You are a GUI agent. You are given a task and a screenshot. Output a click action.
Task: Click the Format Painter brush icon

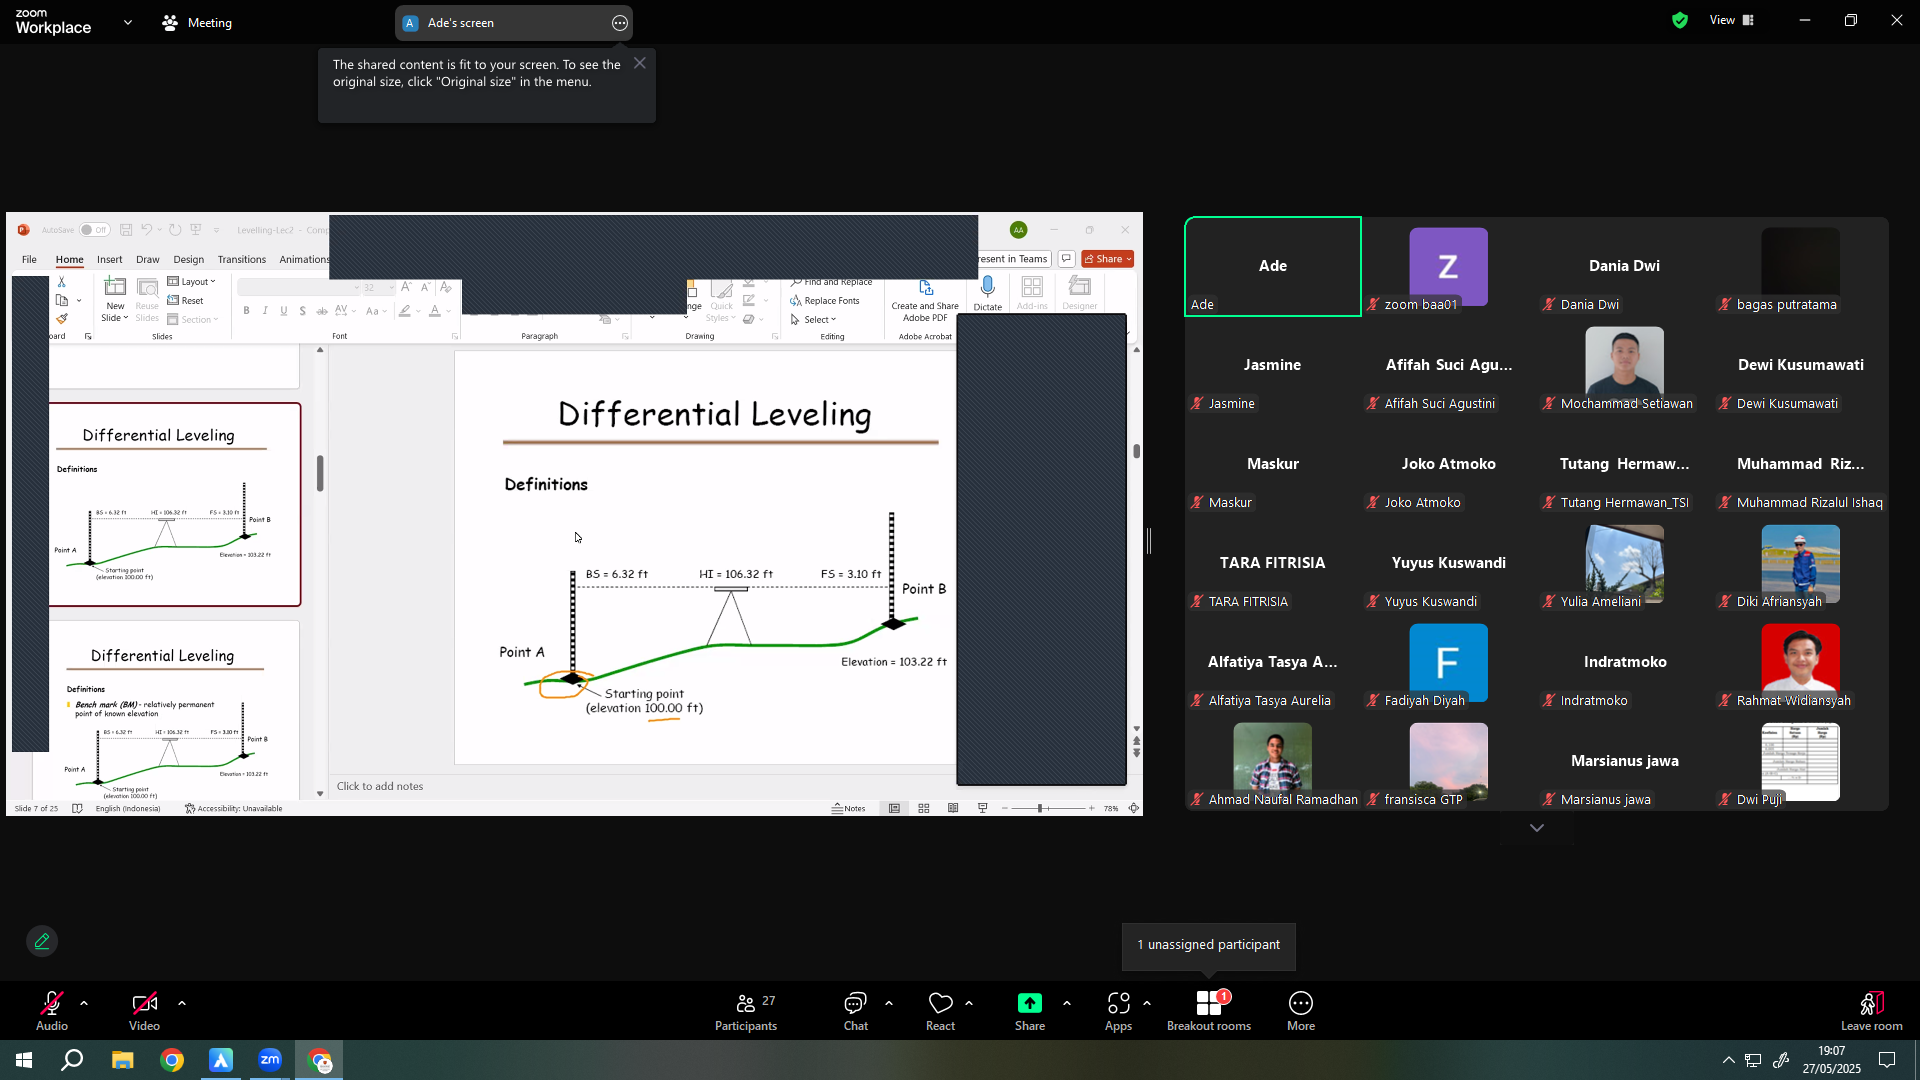point(62,319)
